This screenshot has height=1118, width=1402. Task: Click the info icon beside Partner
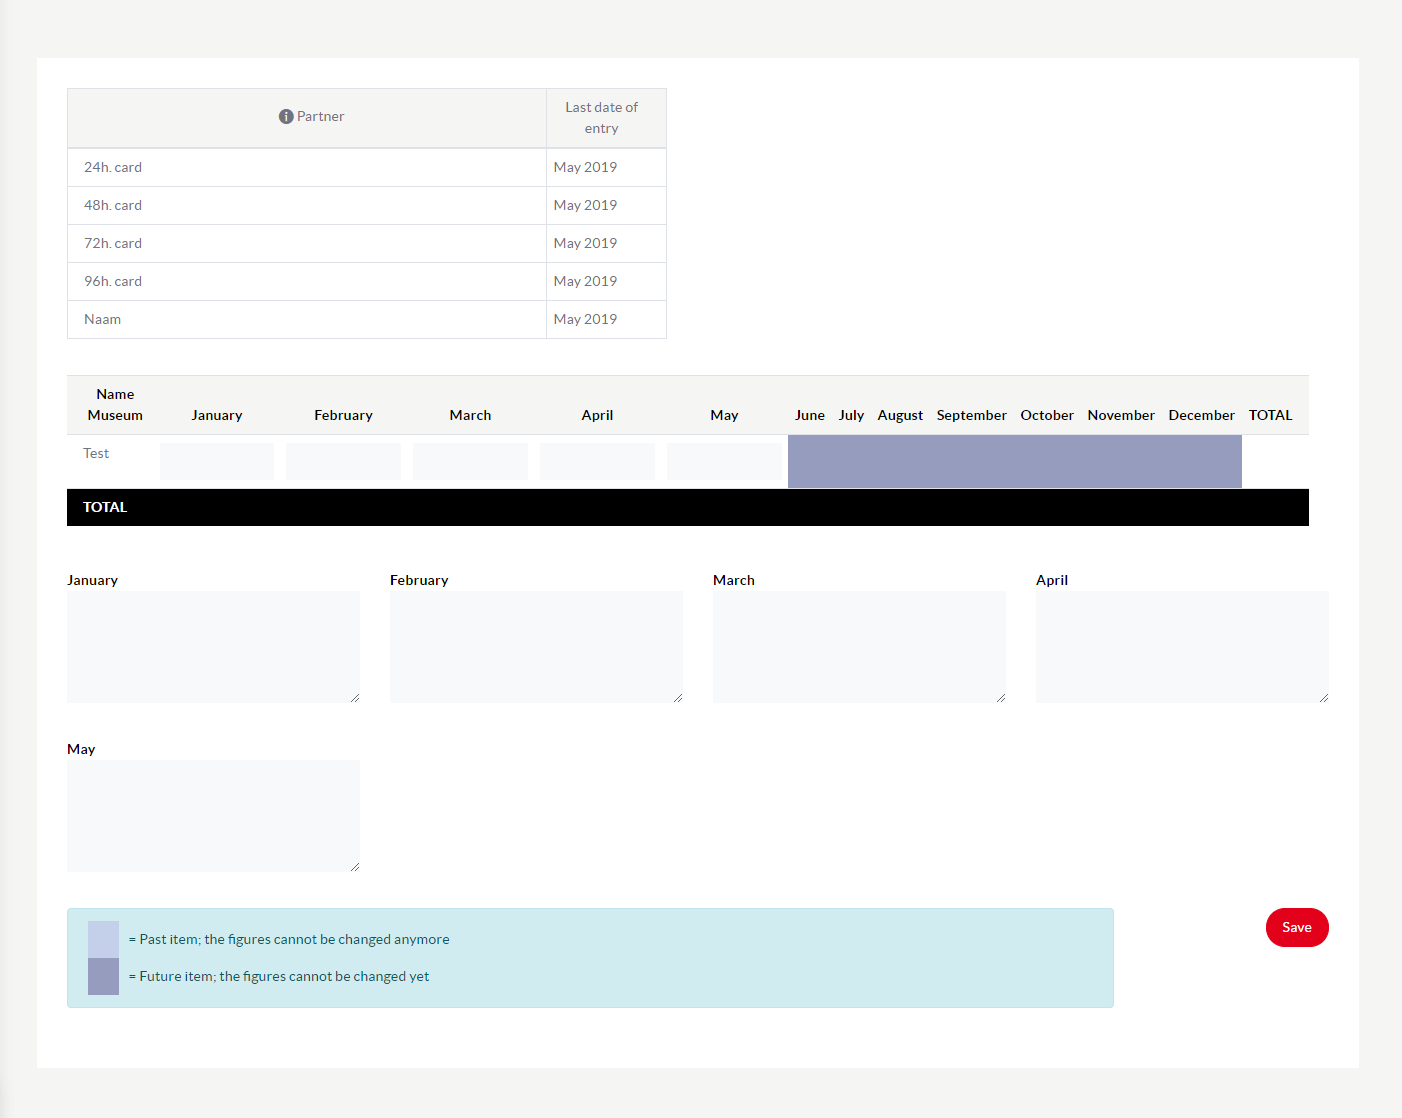[286, 116]
